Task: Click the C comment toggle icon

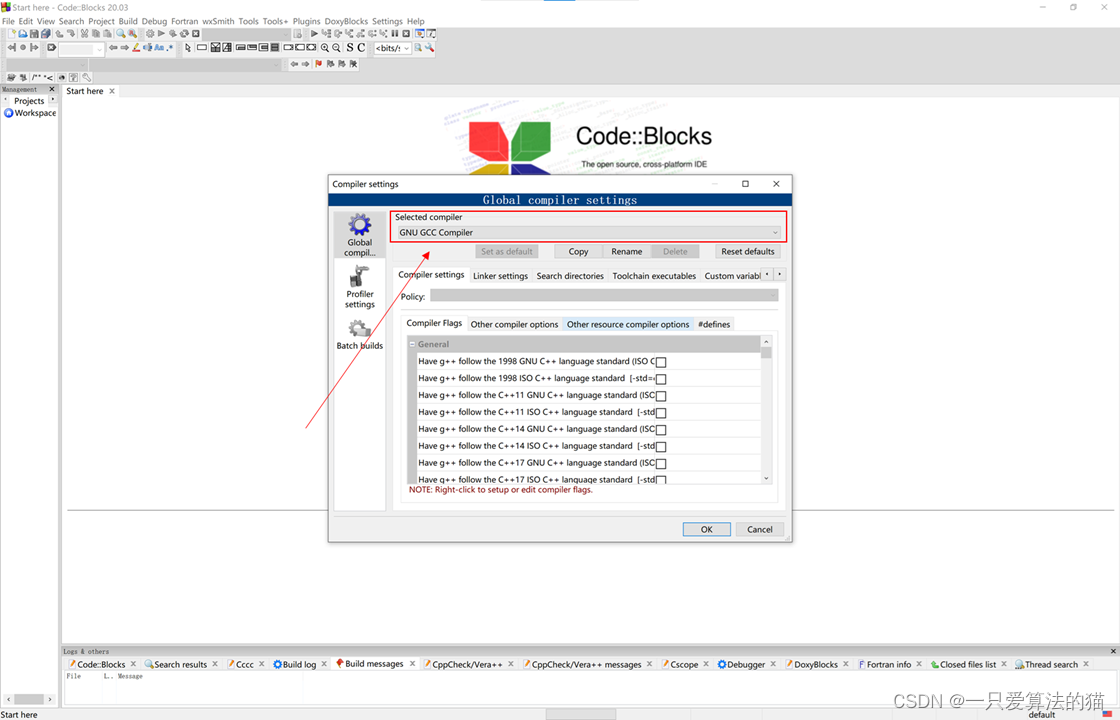Action: coord(361,48)
